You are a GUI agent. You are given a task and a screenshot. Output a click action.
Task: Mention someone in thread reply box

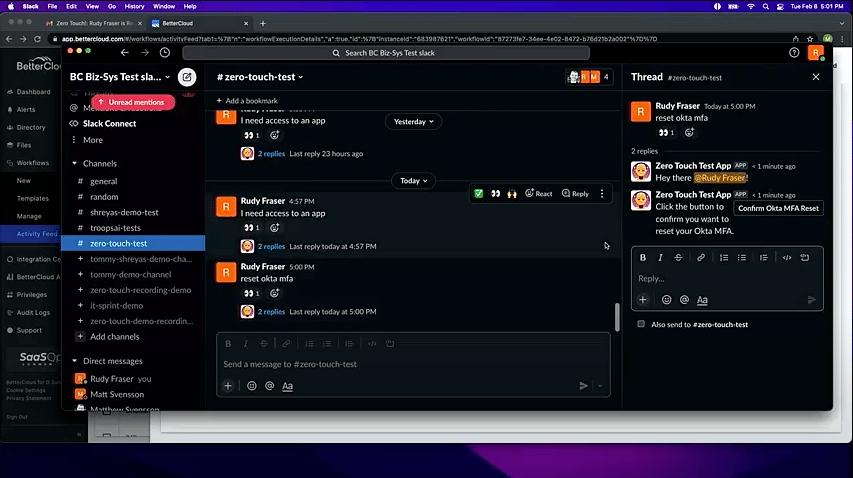tap(684, 300)
